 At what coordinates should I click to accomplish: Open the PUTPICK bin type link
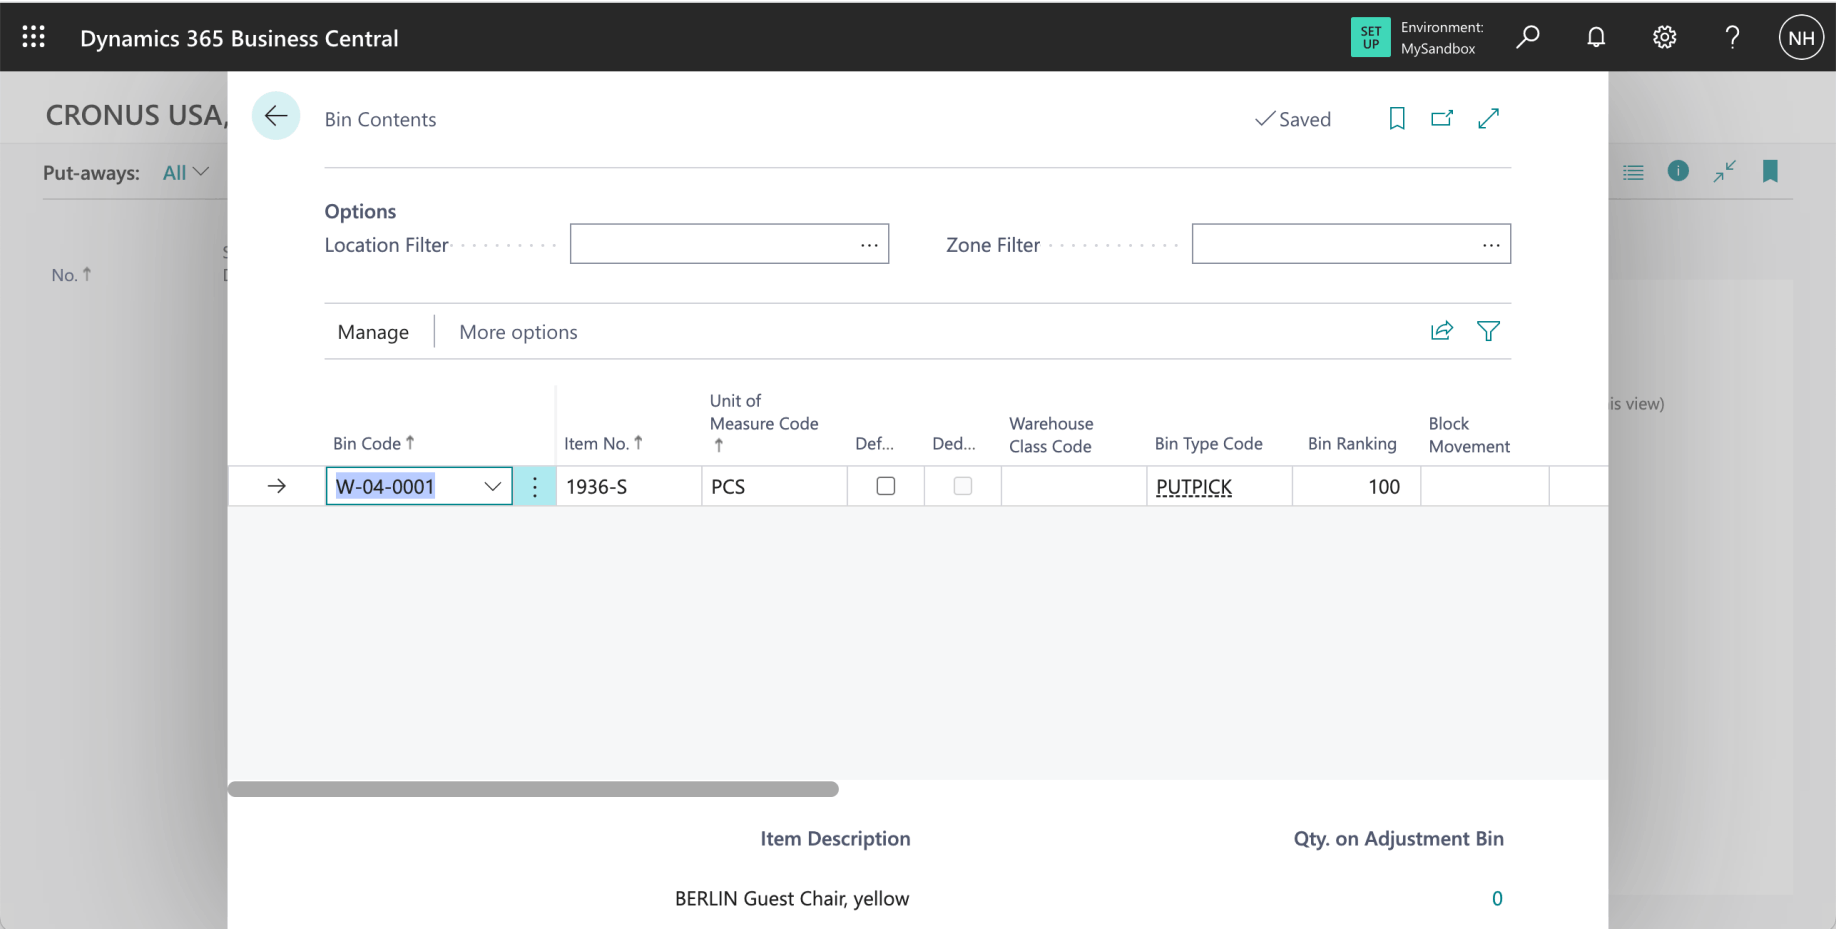(1194, 487)
